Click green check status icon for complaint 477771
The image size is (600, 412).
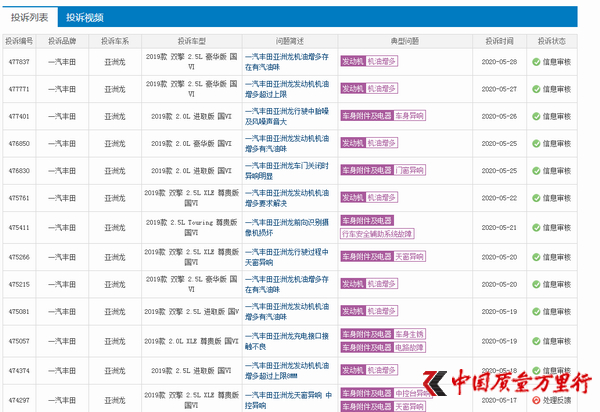click(536, 89)
